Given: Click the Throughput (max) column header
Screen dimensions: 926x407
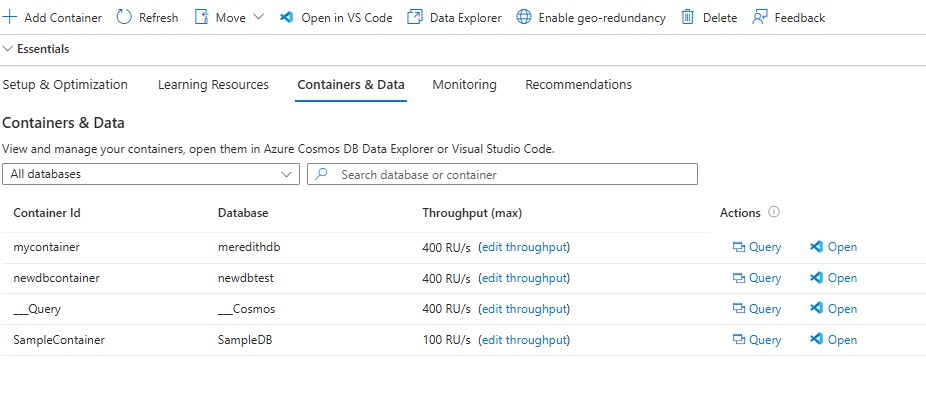Looking at the screenshot, I should point(472,213).
